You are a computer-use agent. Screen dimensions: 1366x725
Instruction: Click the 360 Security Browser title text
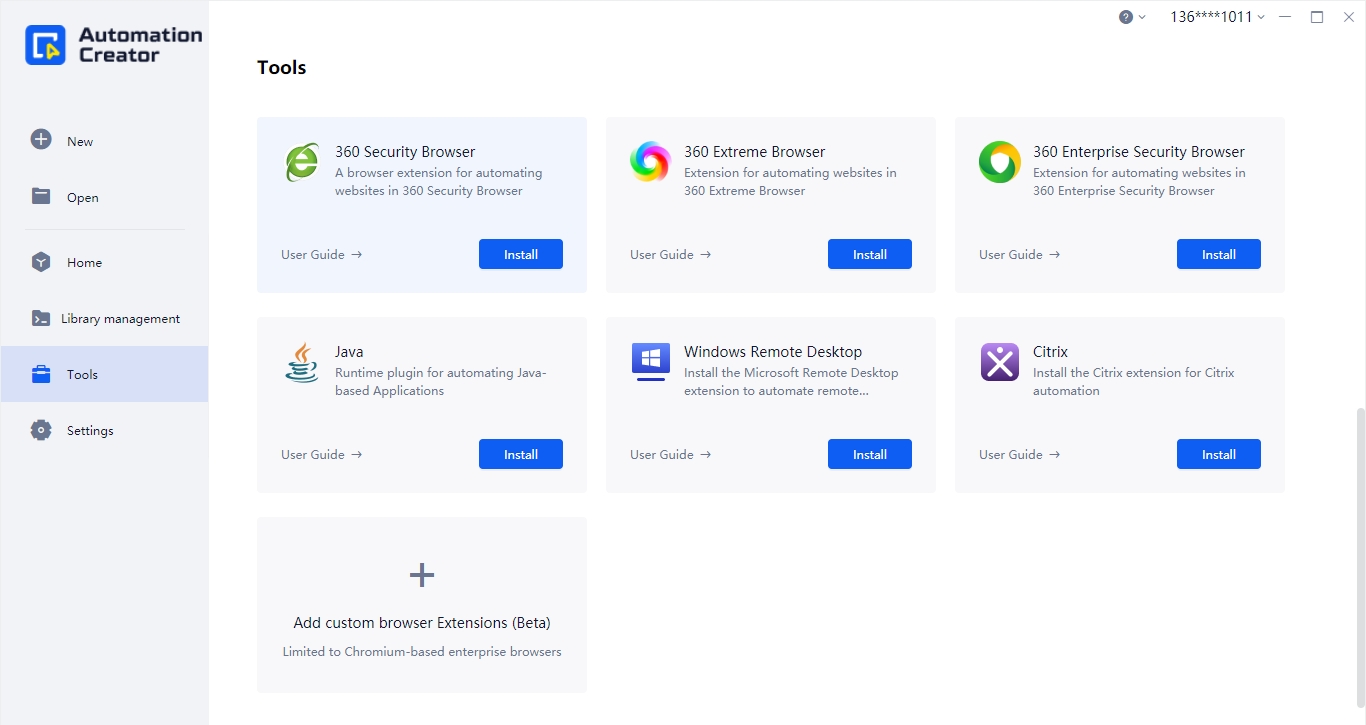pos(405,152)
